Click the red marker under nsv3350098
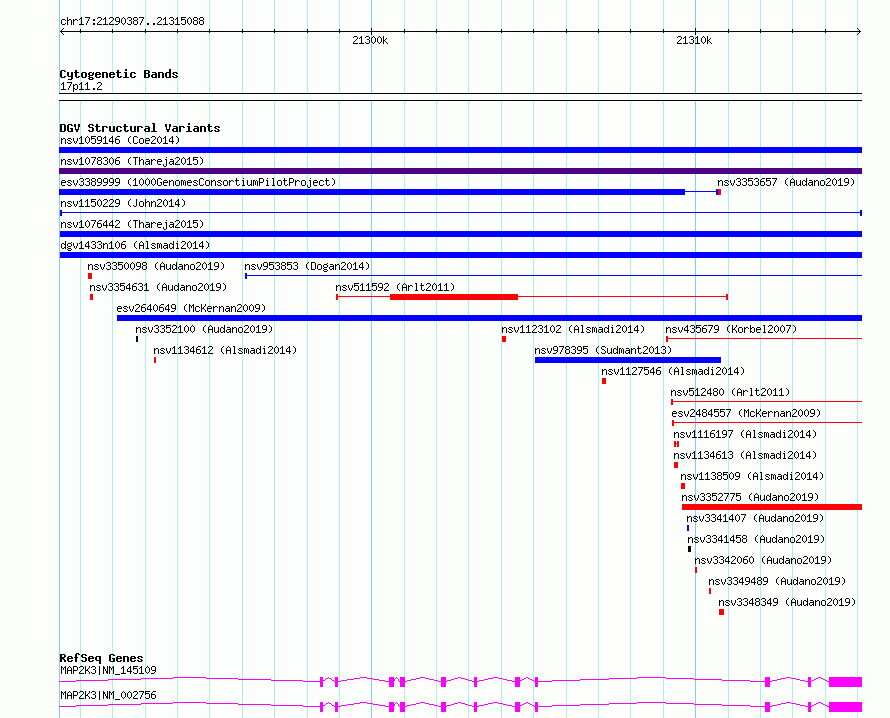 [x=90, y=276]
